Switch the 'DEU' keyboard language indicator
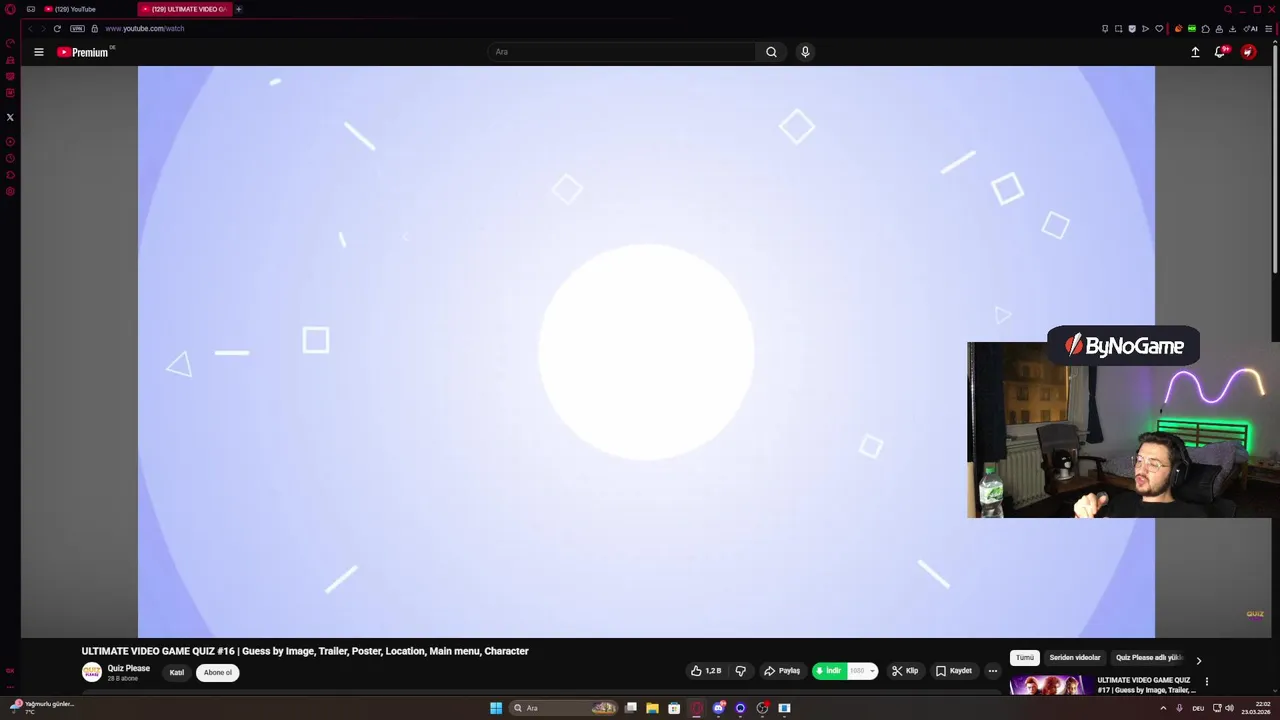This screenshot has width=1280, height=720. tap(1198, 708)
